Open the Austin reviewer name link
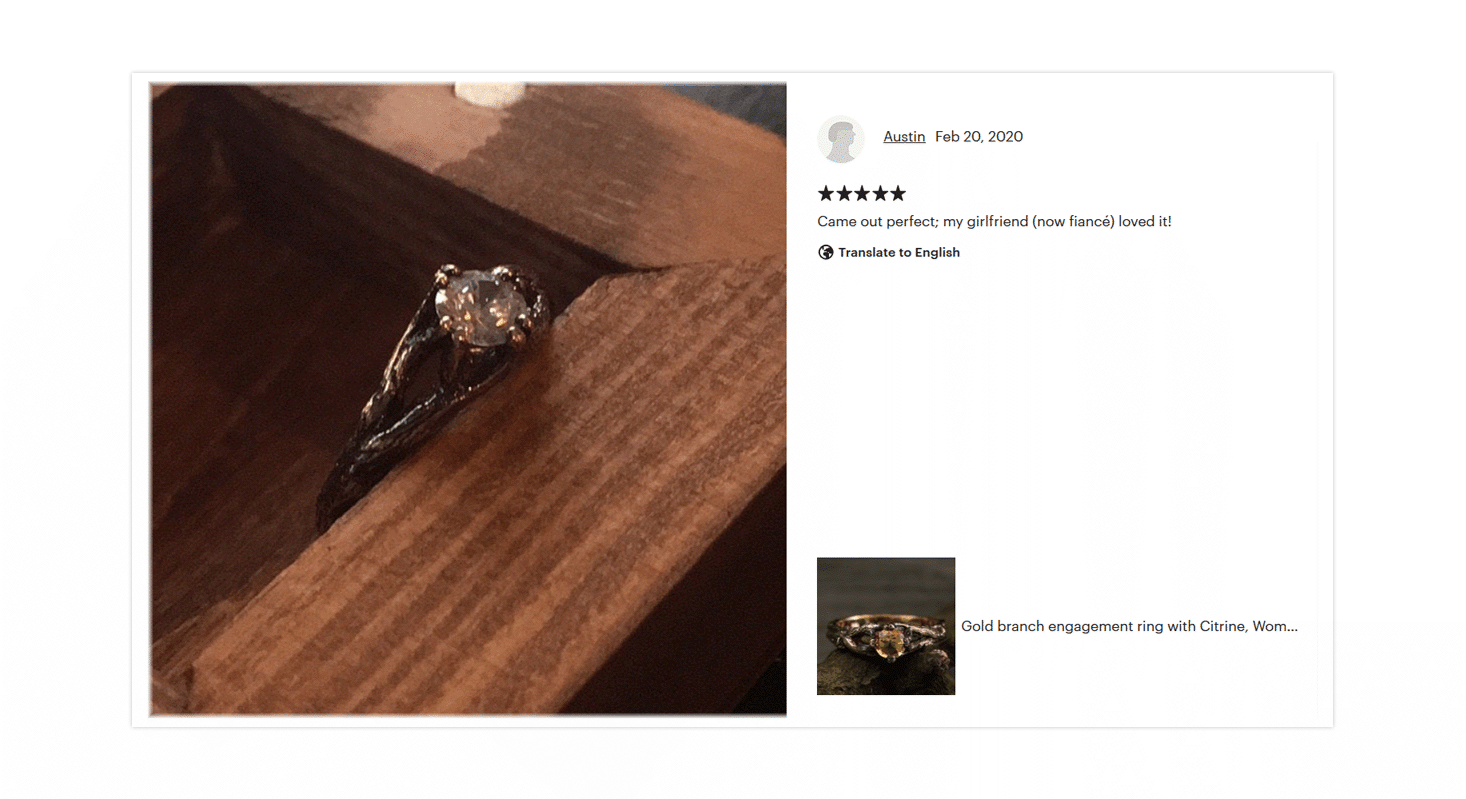This screenshot has height=799, width=1466. (x=904, y=136)
